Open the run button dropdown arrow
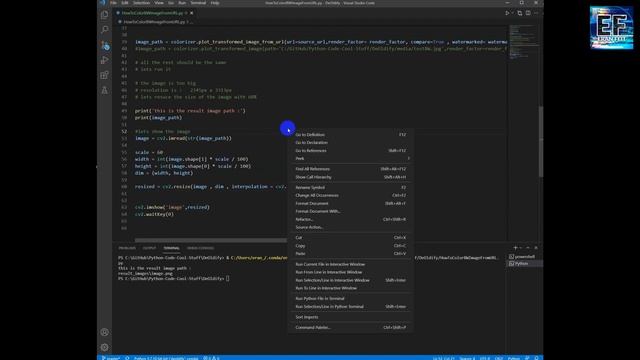This screenshot has height=360, width=640. click(512, 13)
